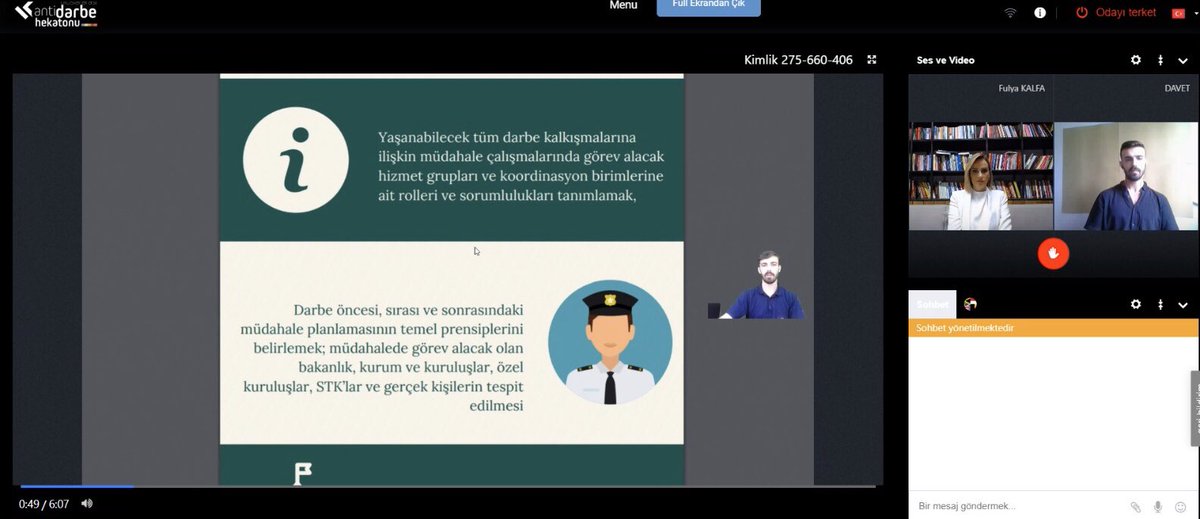Click the Sohbet yönetilmektedir notice bar
The width and height of the screenshot is (1200, 519).
click(1053, 328)
